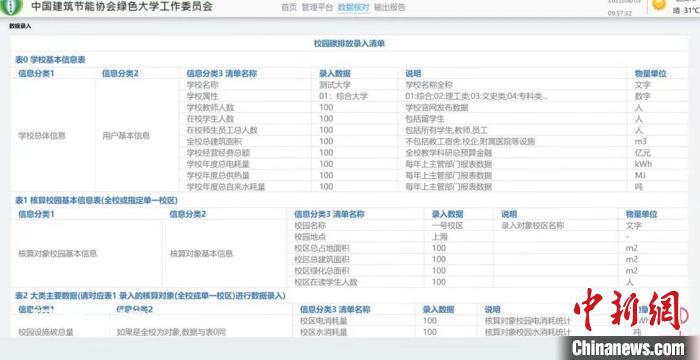Click the 表0 学校基本信息表 heading

pos(50,59)
